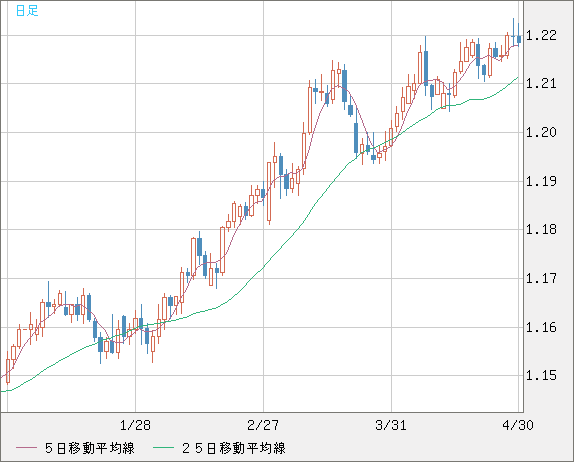Click the 2/27 date label
Image resolution: width=574 pixels, height=462 pixels.
tap(263, 425)
